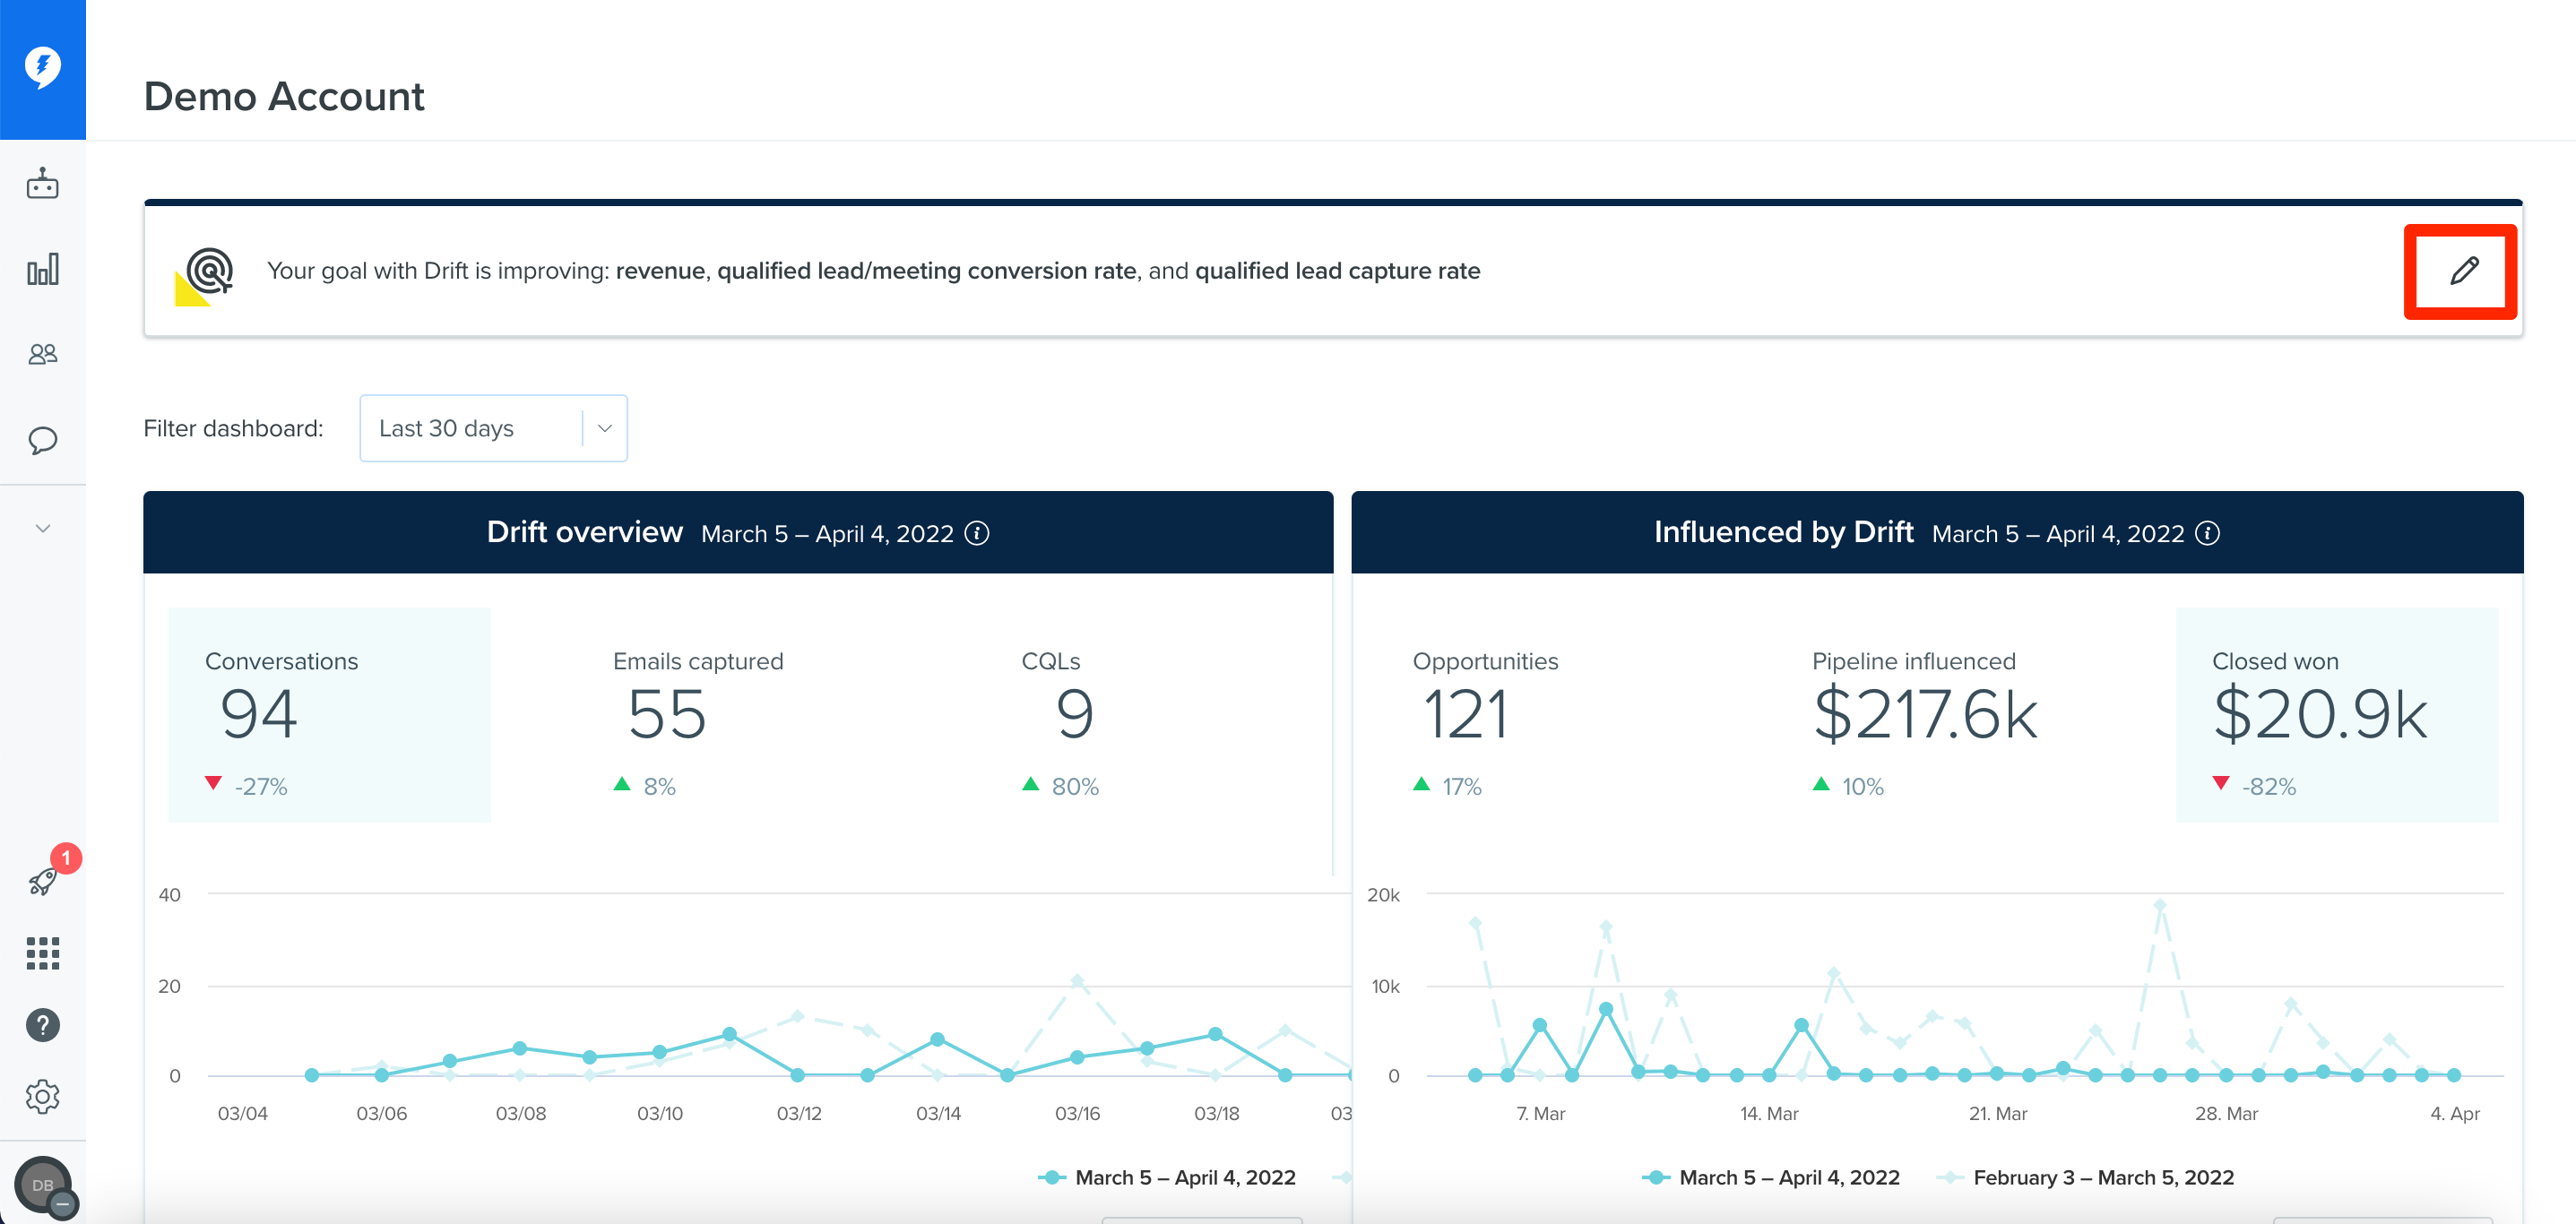
Task: Select the Emails captured metric
Action: 698,715
